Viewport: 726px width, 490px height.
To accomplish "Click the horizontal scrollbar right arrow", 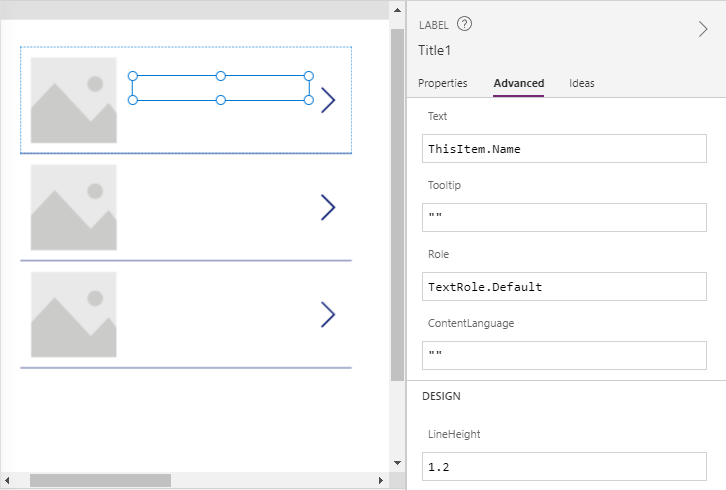I will tap(381, 481).
